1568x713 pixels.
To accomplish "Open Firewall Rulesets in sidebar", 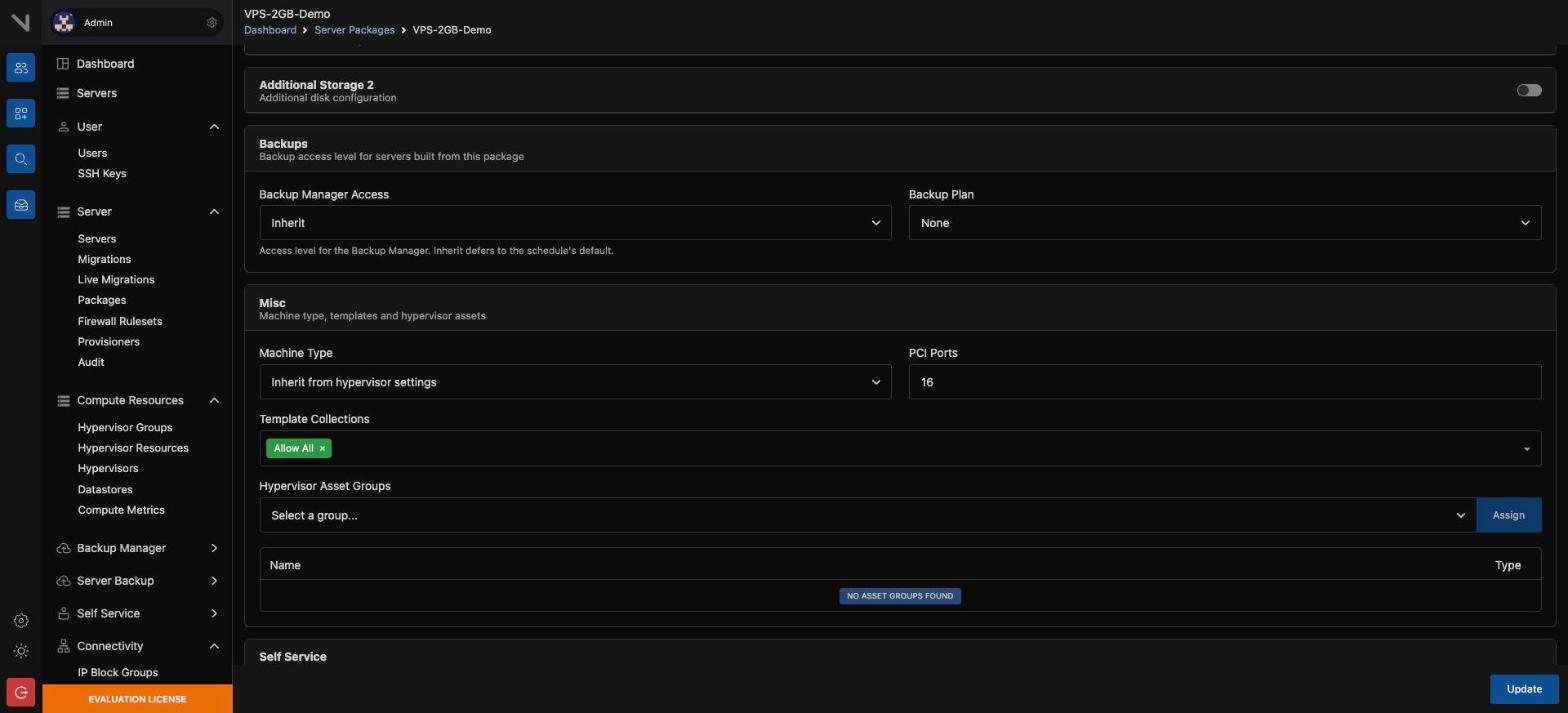I will click(x=120, y=322).
